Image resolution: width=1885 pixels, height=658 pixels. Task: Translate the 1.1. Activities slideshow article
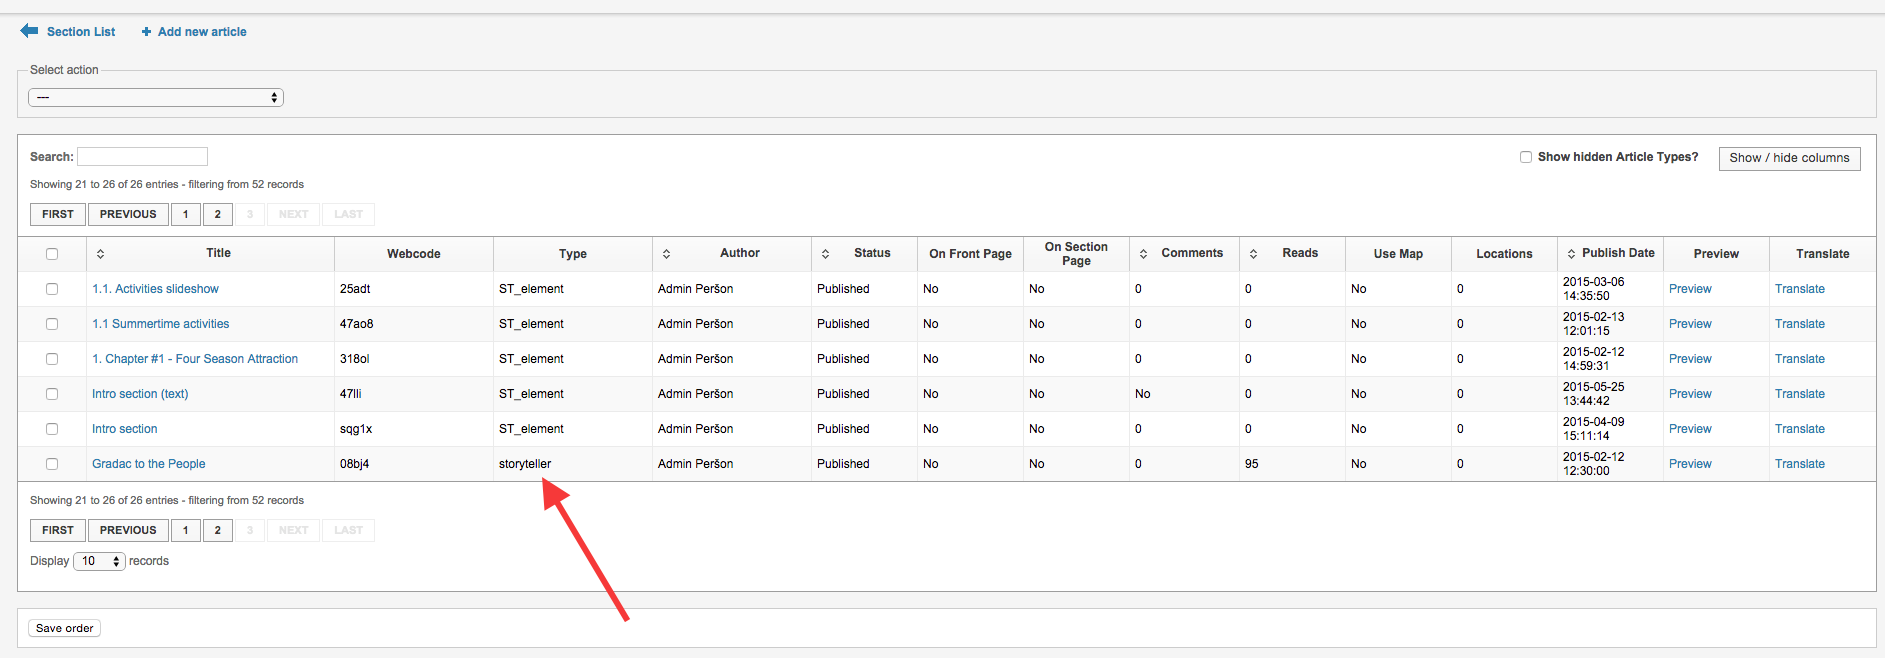1800,289
